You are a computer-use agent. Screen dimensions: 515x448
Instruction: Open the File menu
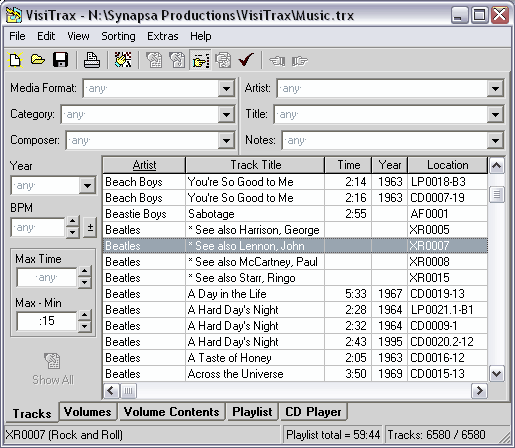coord(17,36)
